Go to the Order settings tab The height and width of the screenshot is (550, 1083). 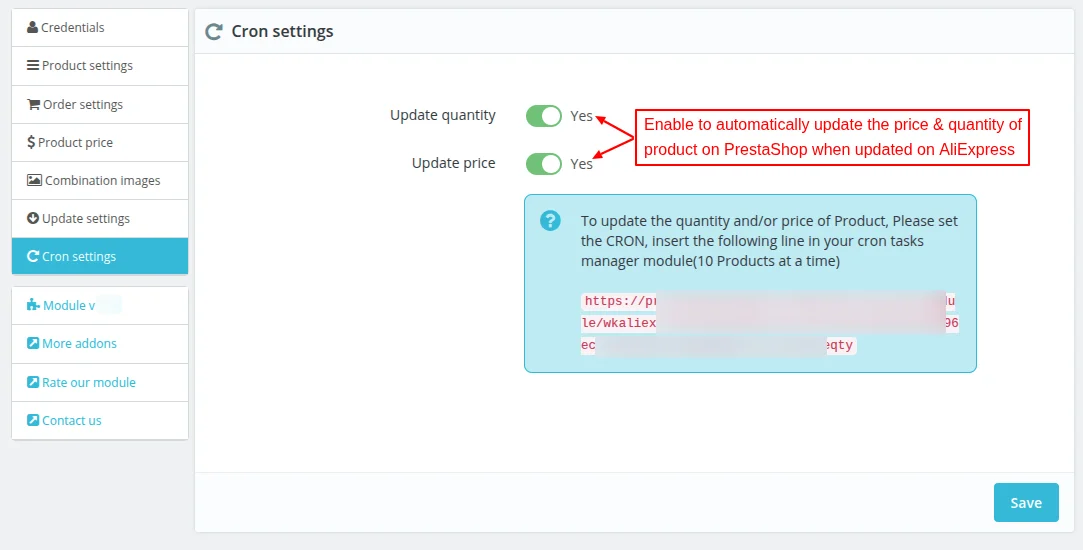(x=82, y=105)
